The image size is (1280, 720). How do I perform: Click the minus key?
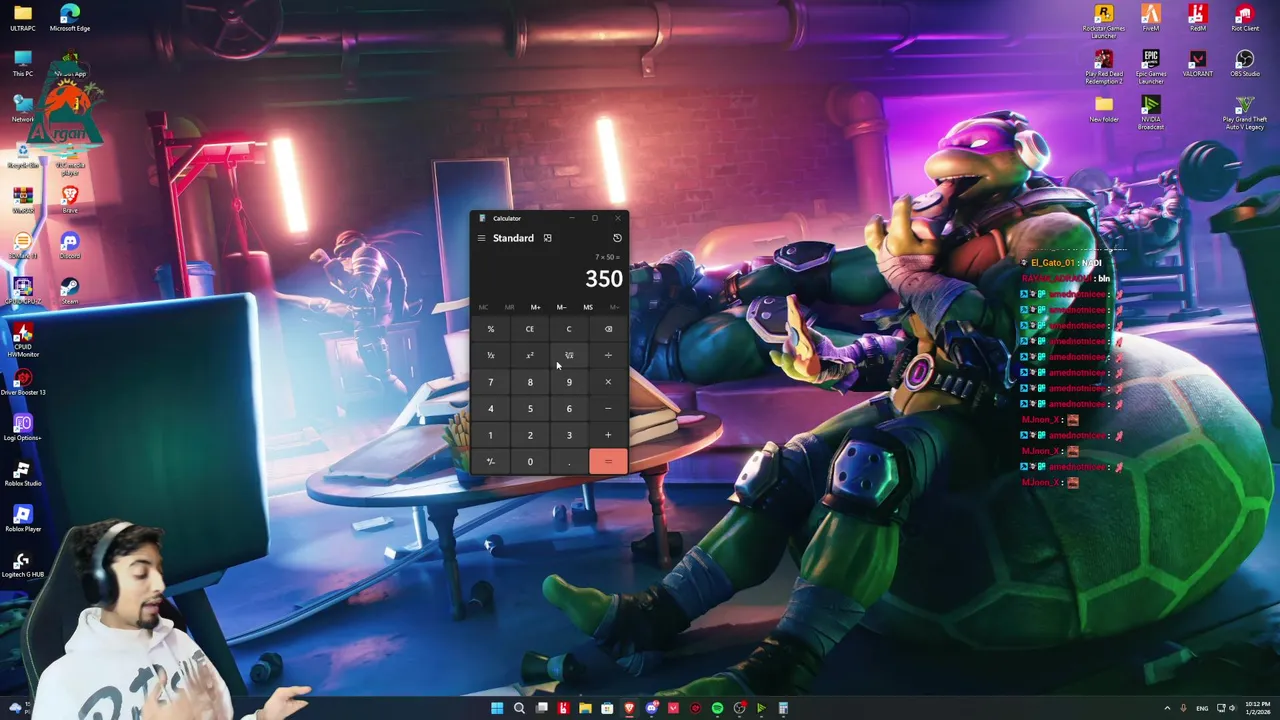[608, 408]
